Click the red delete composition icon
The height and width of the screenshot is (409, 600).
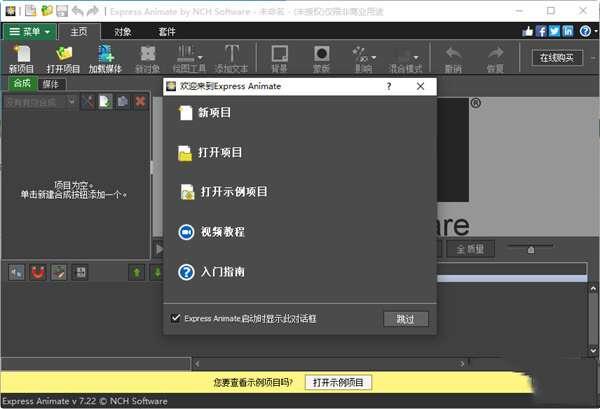tap(141, 101)
